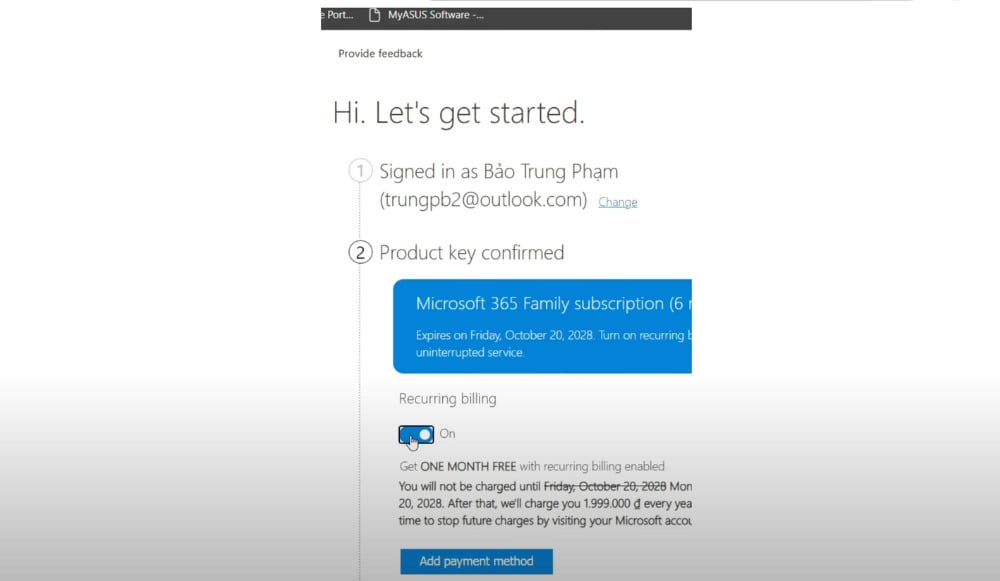Click the step 2 circle number icon
The width and height of the screenshot is (1000, 581).
(x=360, y=252)
